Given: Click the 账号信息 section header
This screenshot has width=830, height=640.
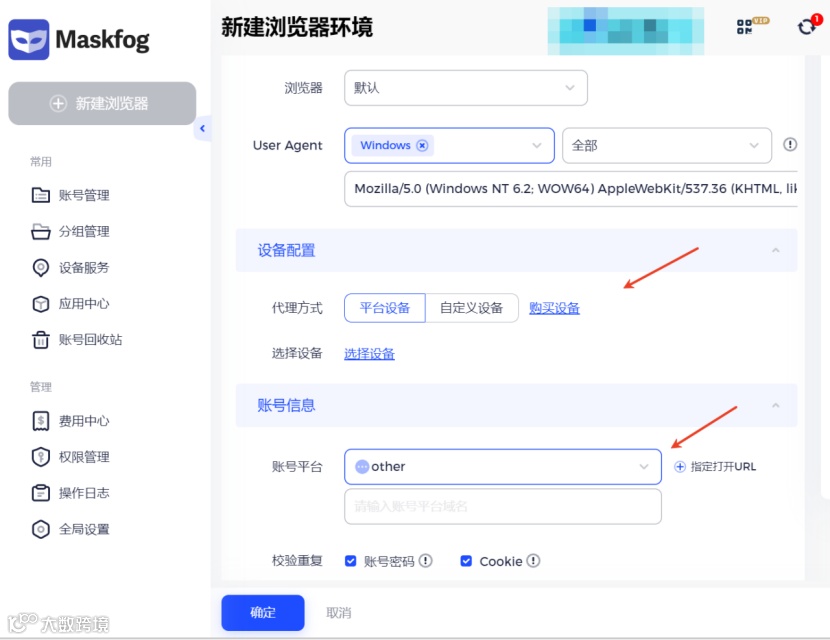Looking at the screenshot, I should tap(516, 405).
